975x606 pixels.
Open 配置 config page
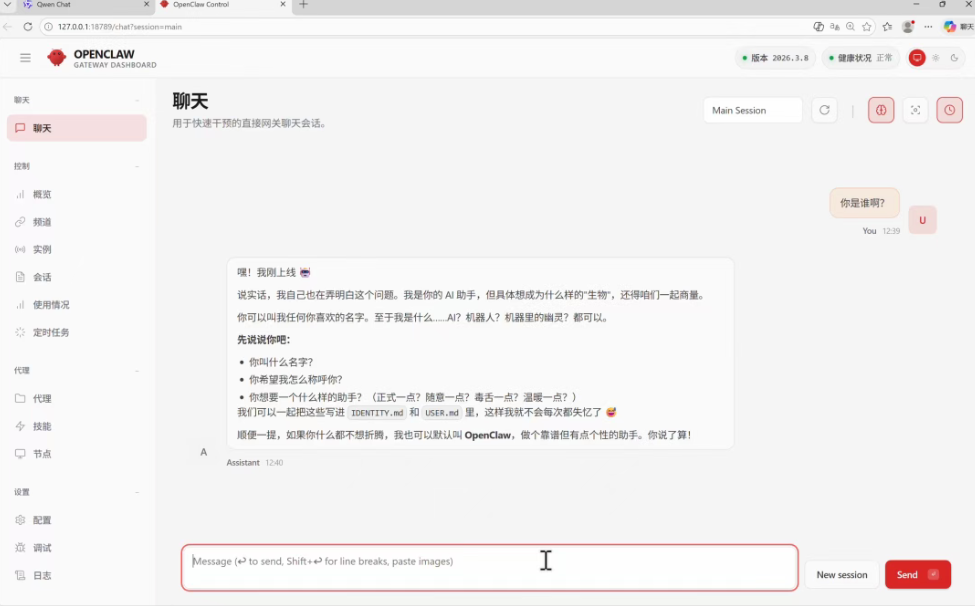click(76, 520)
